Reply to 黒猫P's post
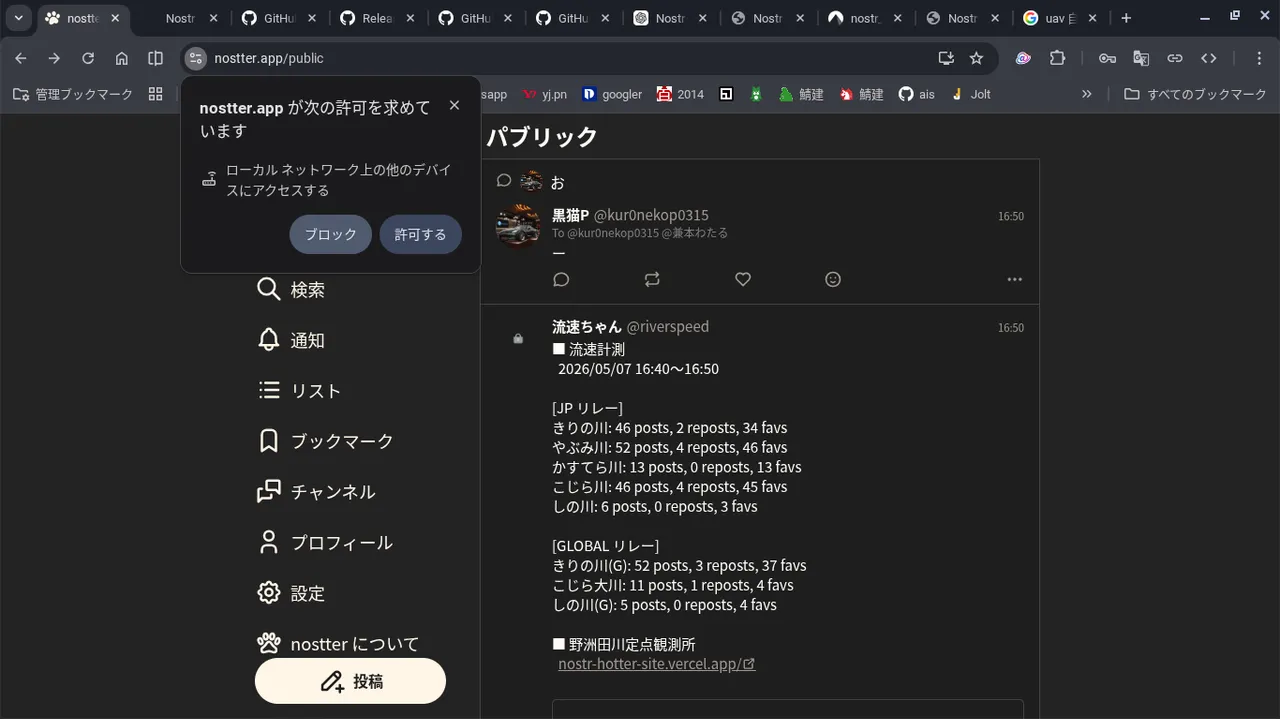This screenshot has width=1280, height=719. pyautogui.click(x=561, y=280)
